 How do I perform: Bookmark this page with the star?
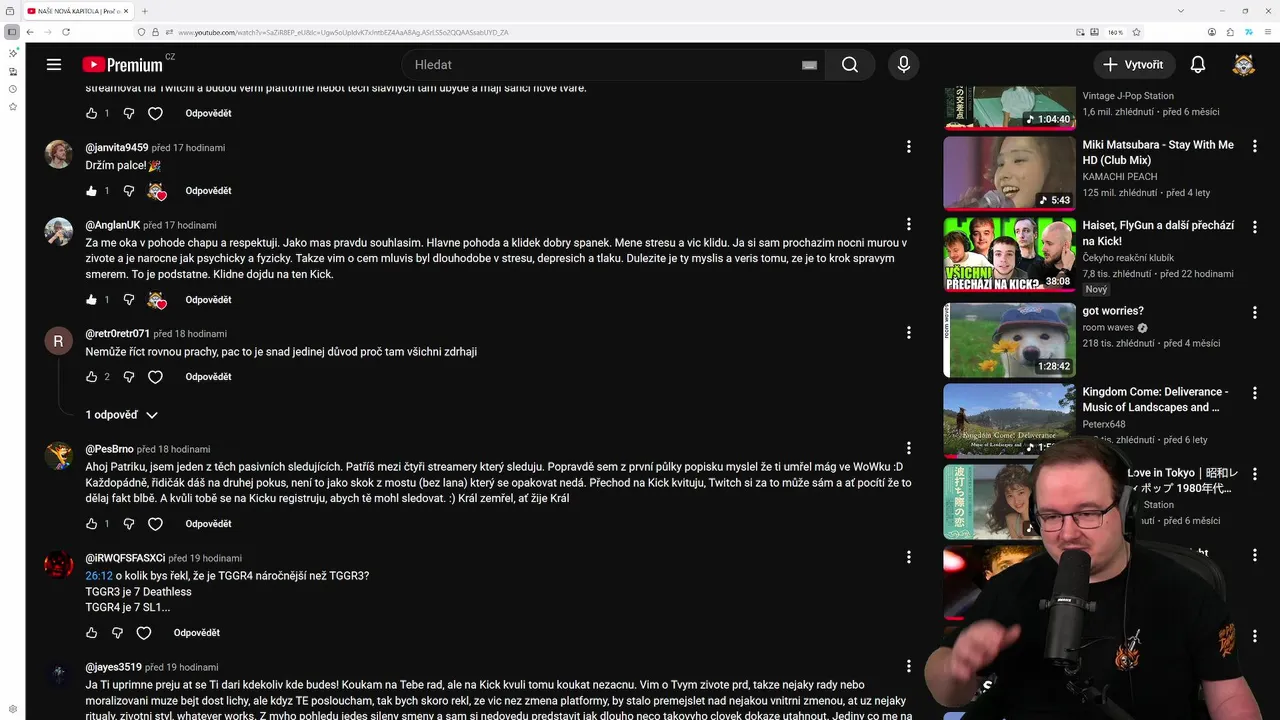click(x=1136, y=32)
